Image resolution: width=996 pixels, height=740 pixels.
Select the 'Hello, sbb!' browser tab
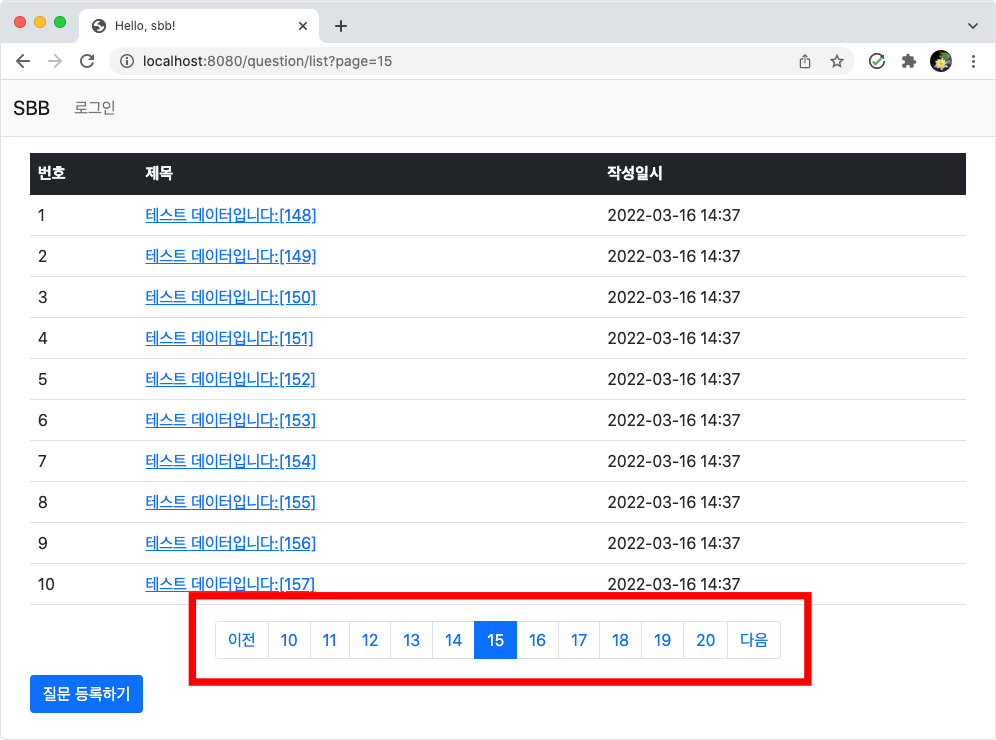coord(199,26)
